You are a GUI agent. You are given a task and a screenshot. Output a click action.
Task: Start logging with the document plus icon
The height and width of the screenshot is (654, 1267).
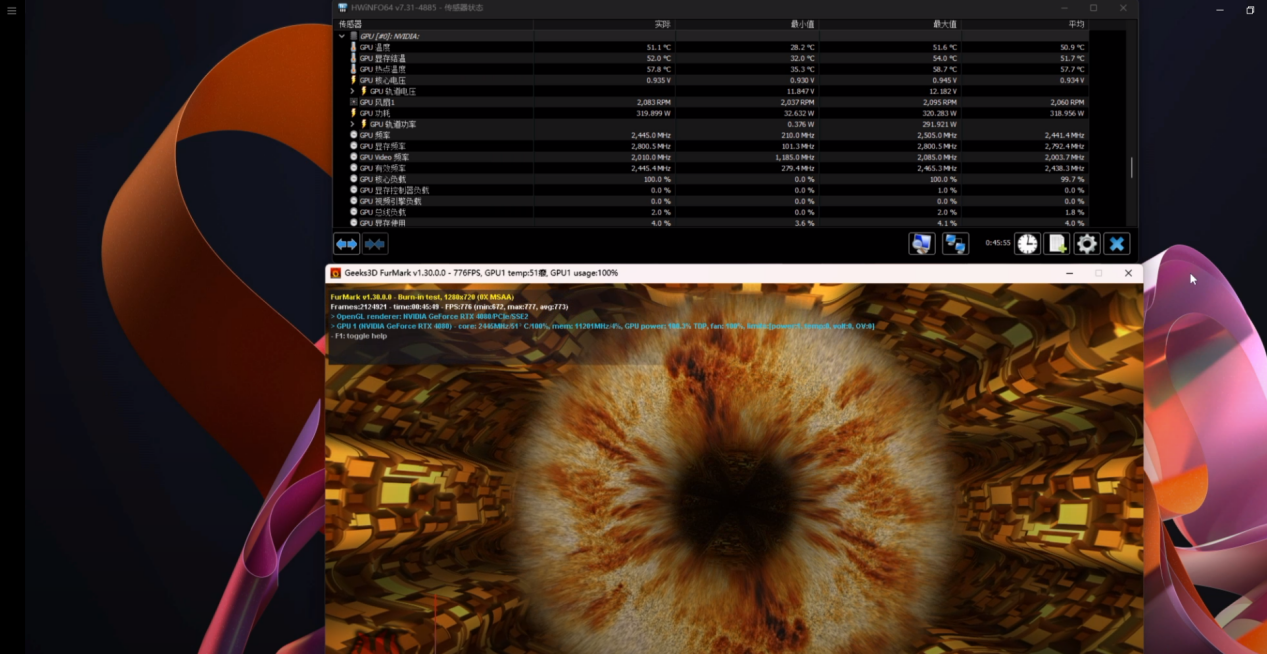click(x=1057, y=244)
